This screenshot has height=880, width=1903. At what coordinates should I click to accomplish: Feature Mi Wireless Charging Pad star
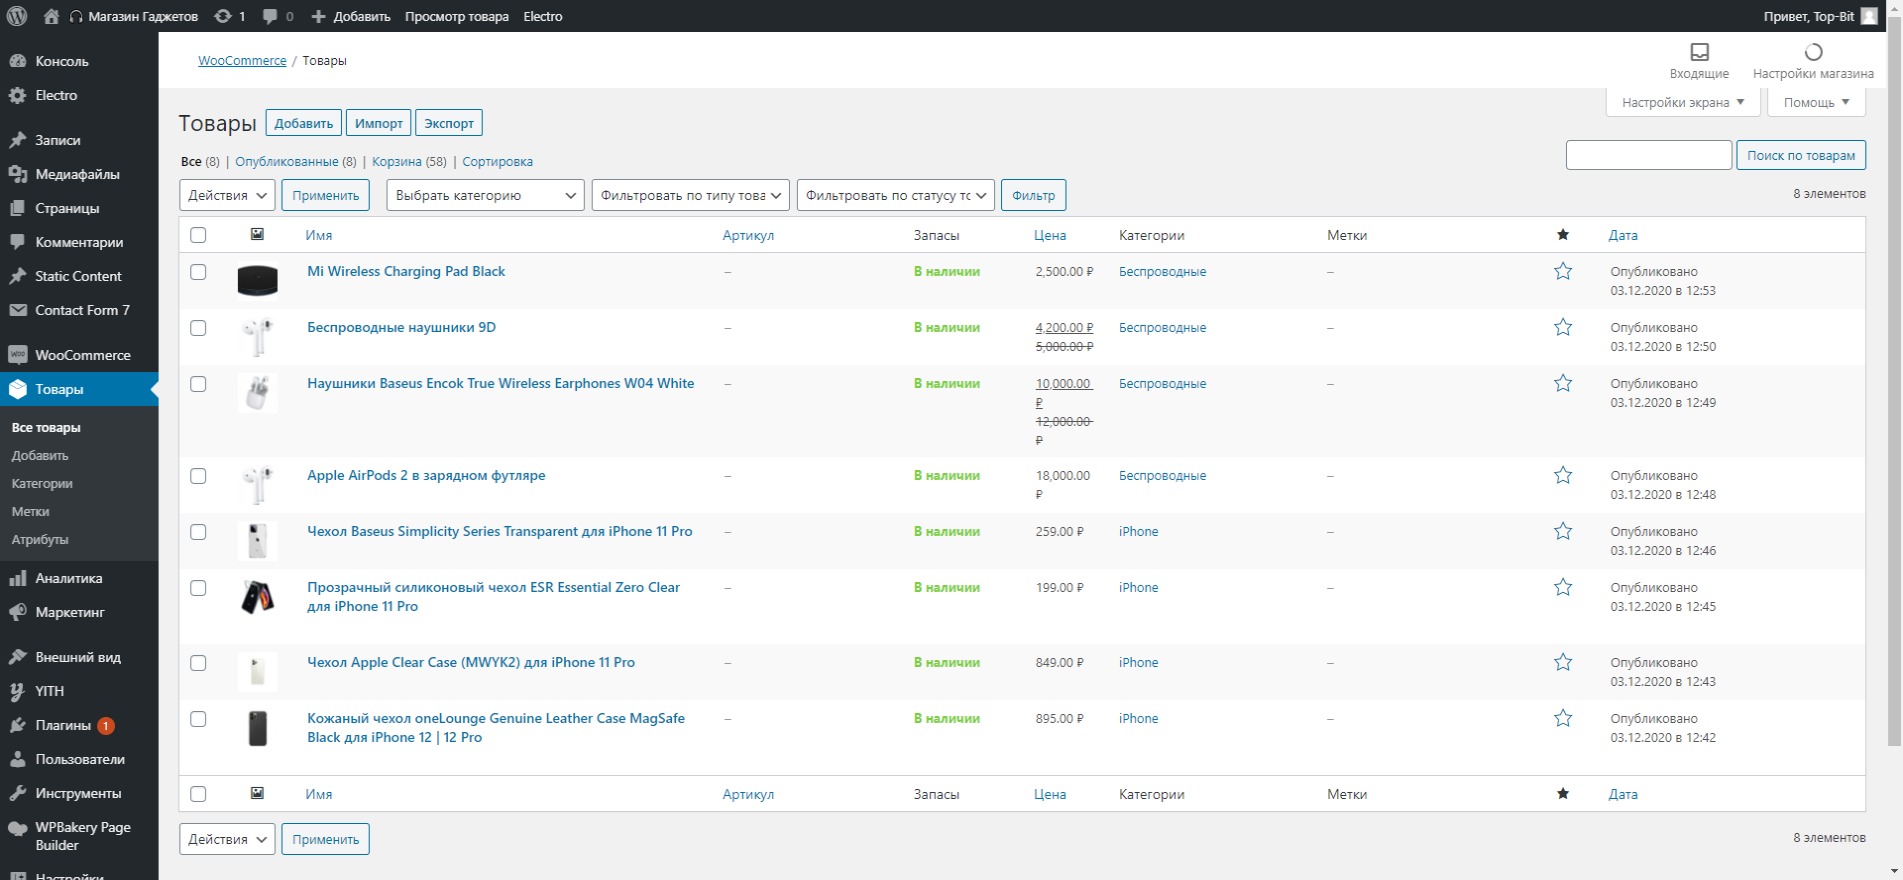pos(1563,271)
